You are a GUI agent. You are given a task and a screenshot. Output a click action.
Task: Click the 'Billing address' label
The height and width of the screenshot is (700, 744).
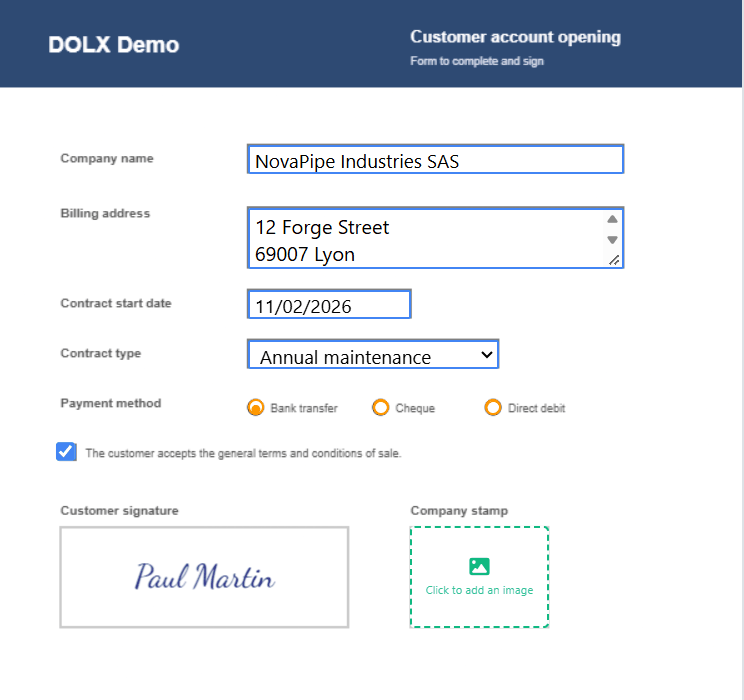point(105,214)
